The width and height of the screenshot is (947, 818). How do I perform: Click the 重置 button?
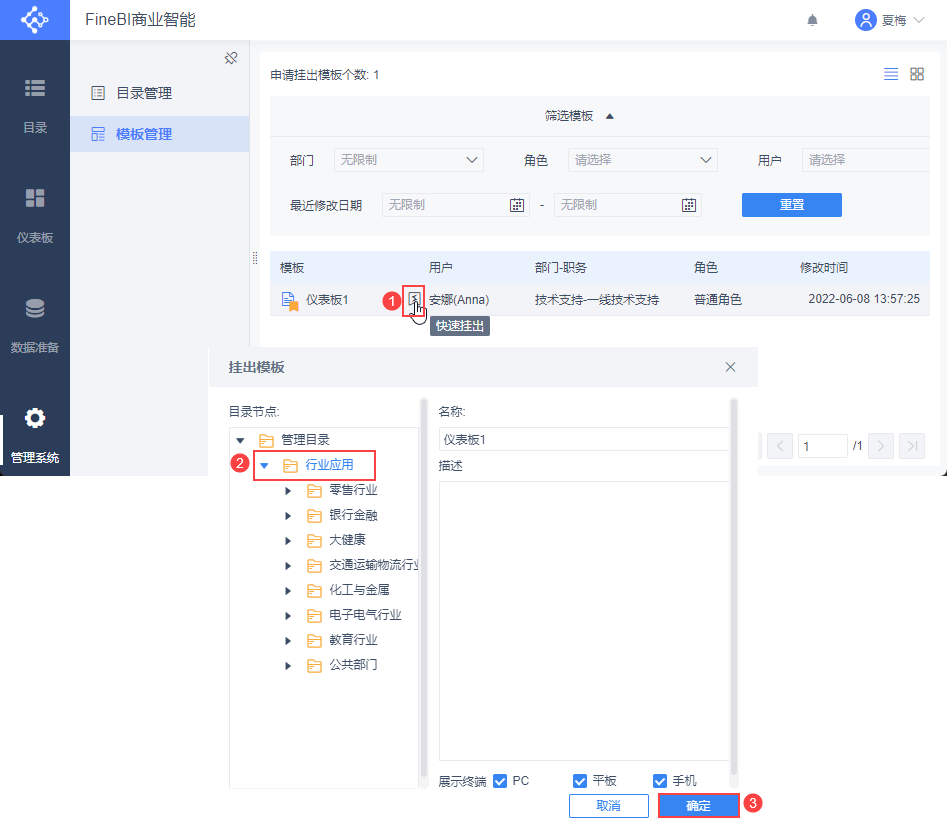[791, 205]
